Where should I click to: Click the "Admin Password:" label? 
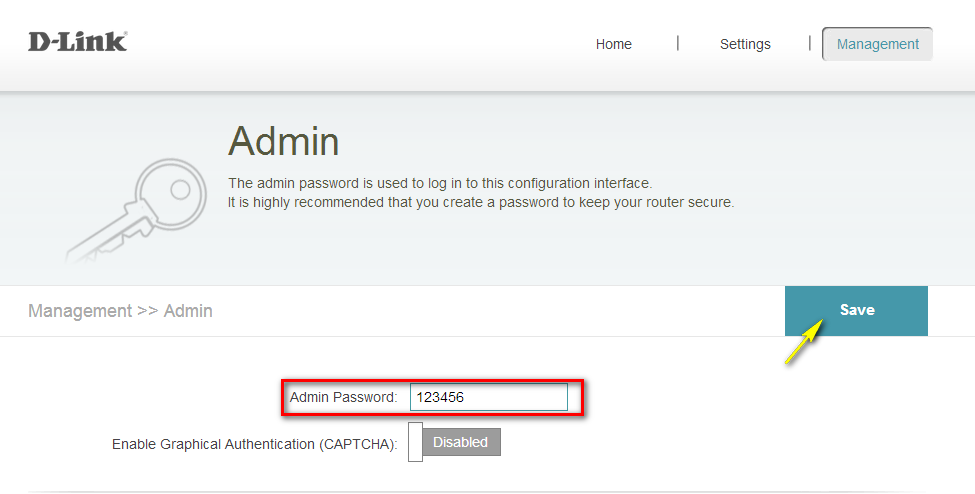(343, 397)
